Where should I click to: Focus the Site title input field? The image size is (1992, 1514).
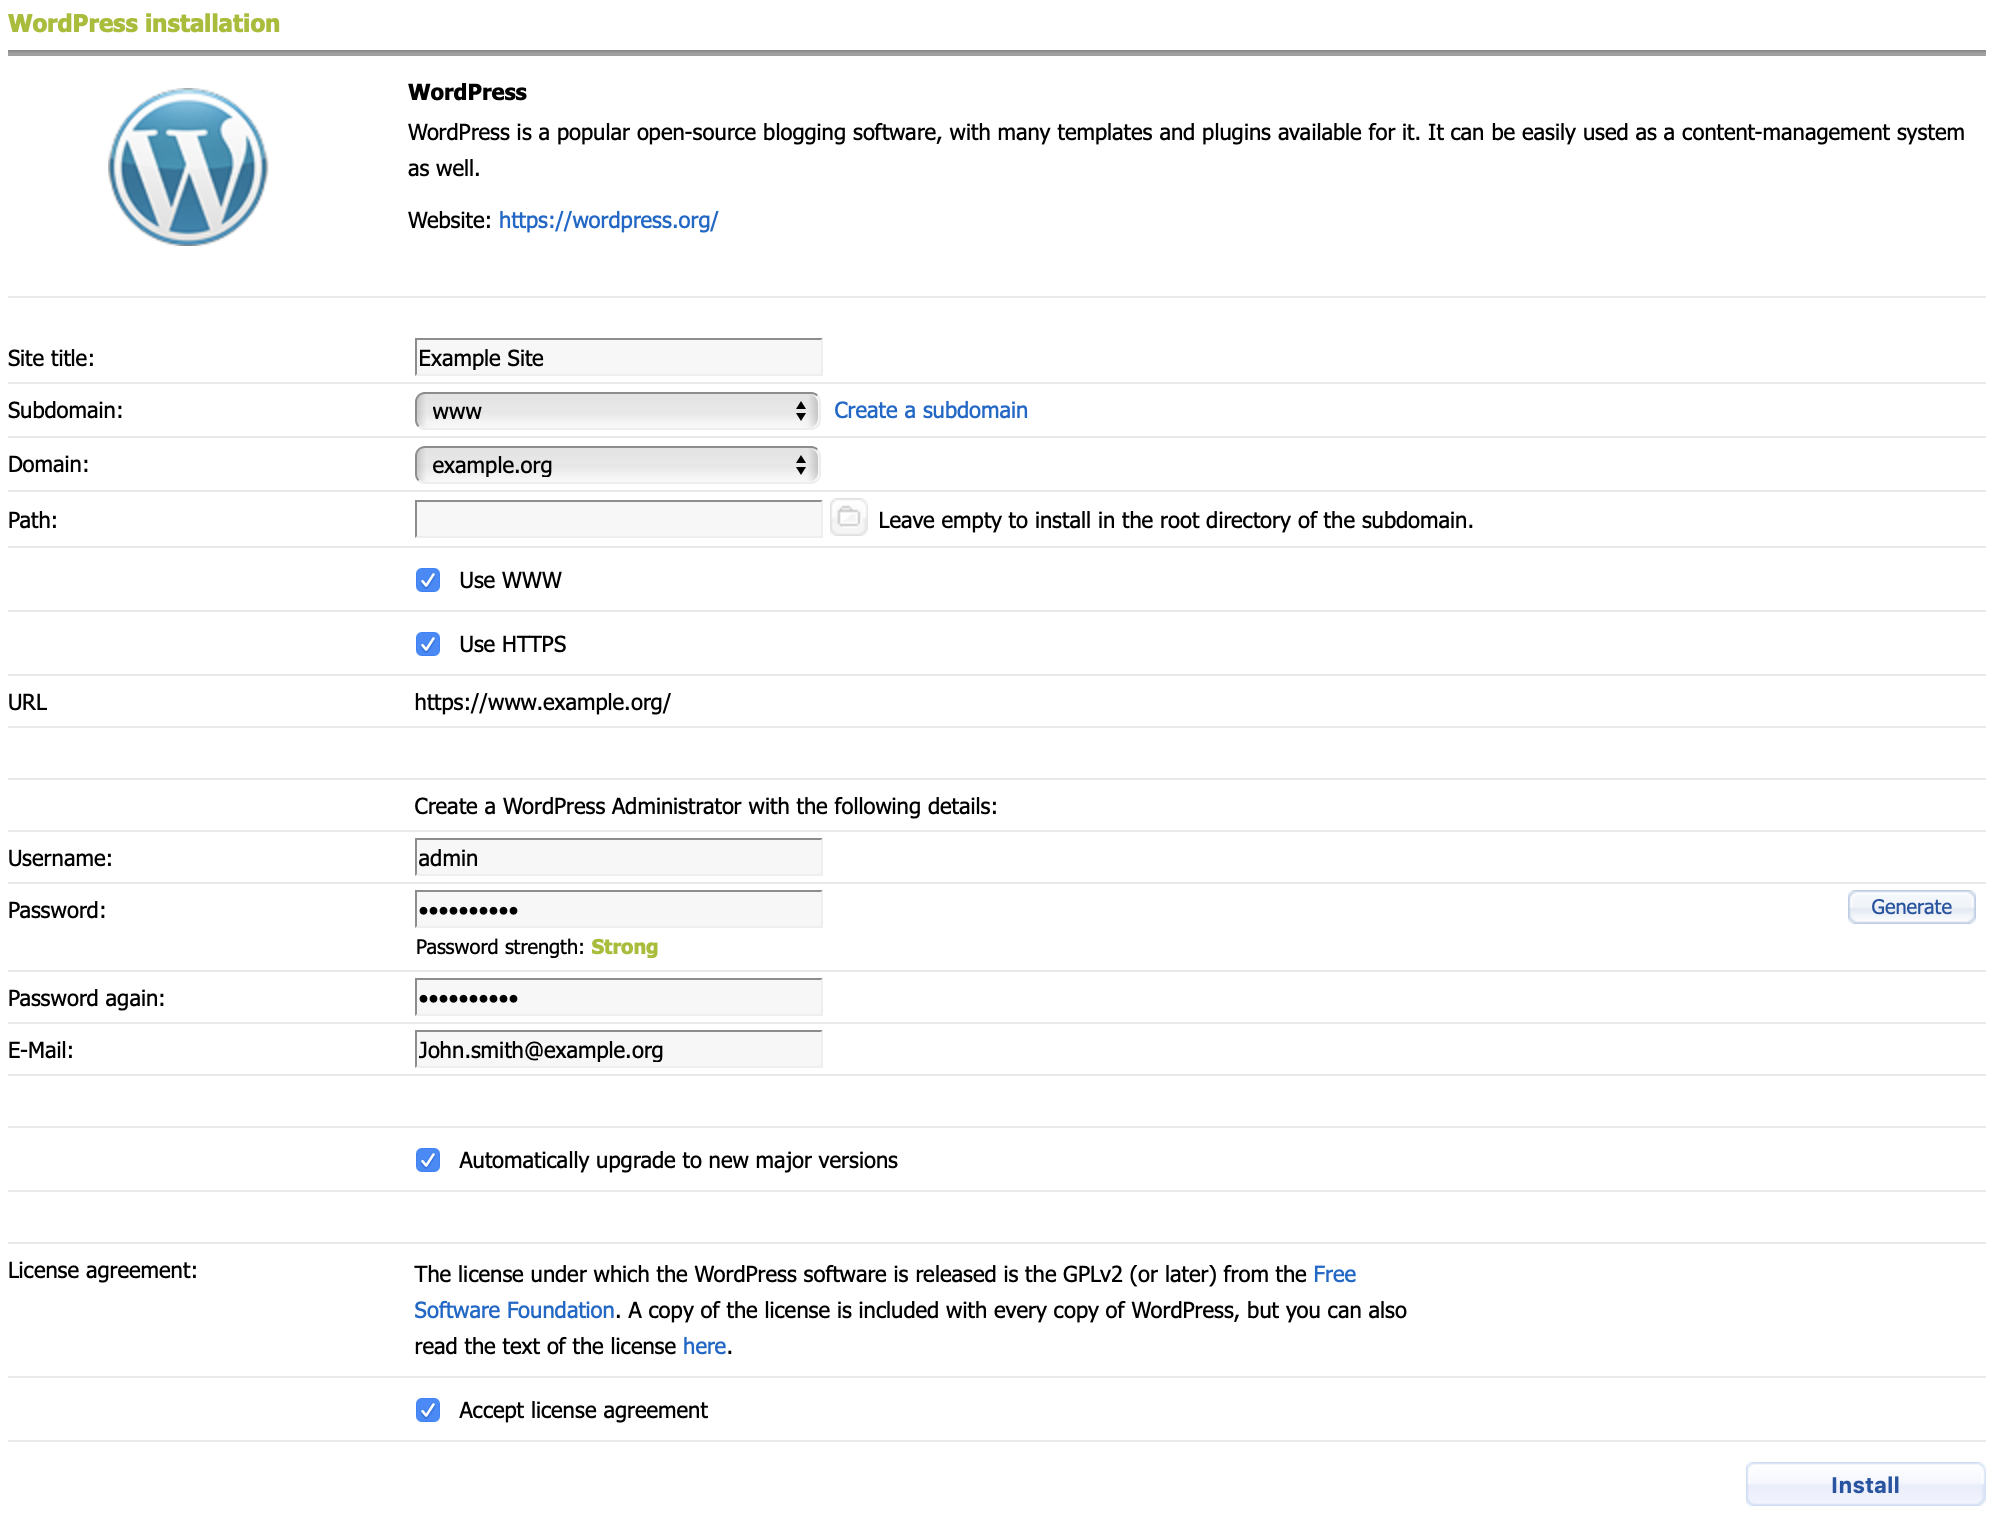[618, 358]
